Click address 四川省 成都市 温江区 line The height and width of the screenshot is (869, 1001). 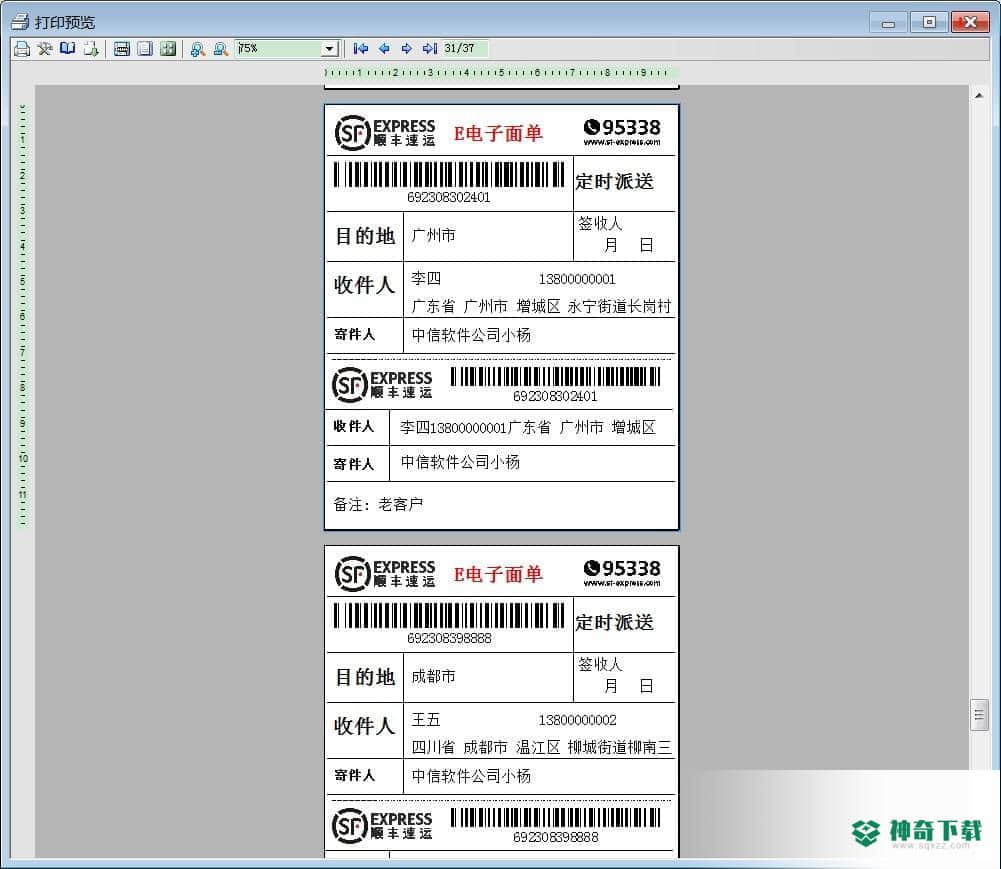pos(541,747)
